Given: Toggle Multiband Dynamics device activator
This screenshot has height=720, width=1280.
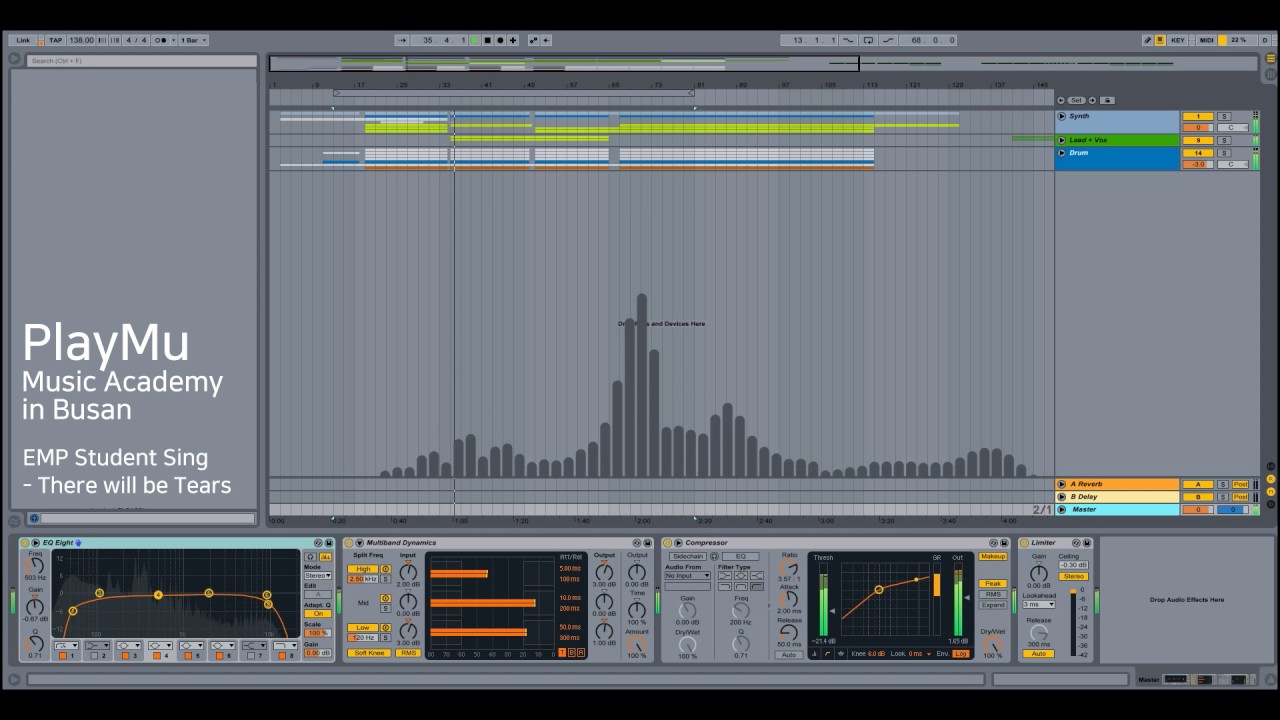Looking at the screenshot, I should tap(349, 543).
